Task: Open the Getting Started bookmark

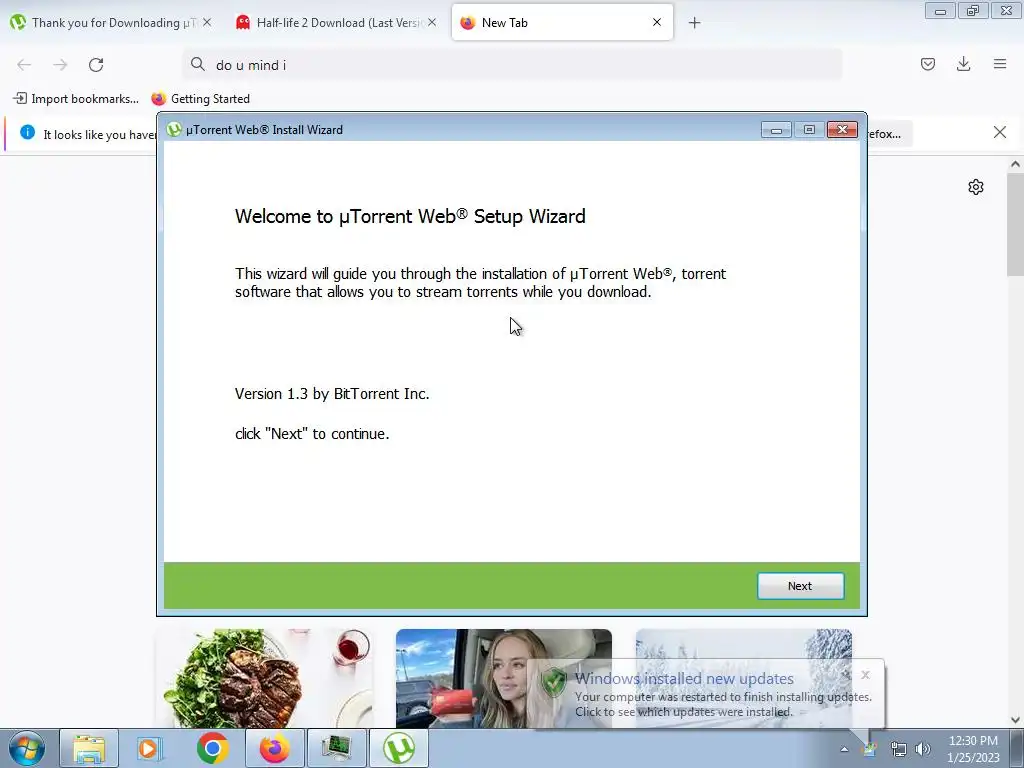Action: (x=200, y=99)
